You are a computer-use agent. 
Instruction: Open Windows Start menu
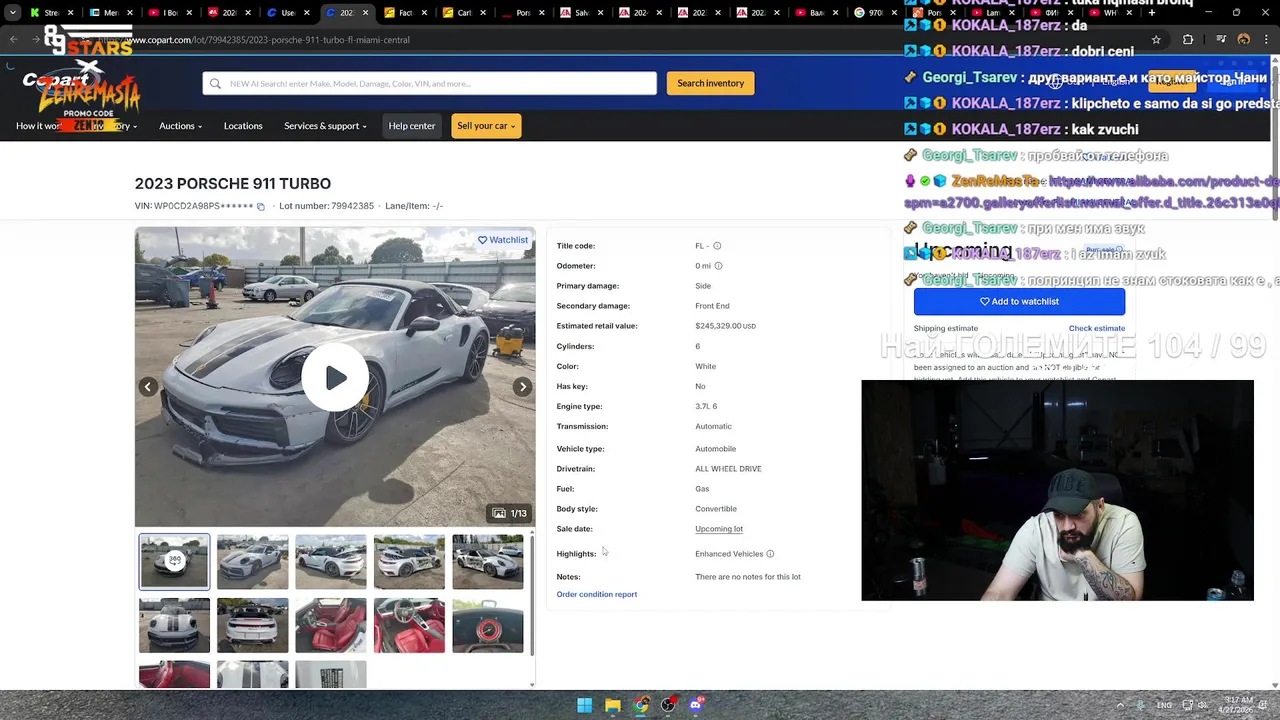point(585,705)
